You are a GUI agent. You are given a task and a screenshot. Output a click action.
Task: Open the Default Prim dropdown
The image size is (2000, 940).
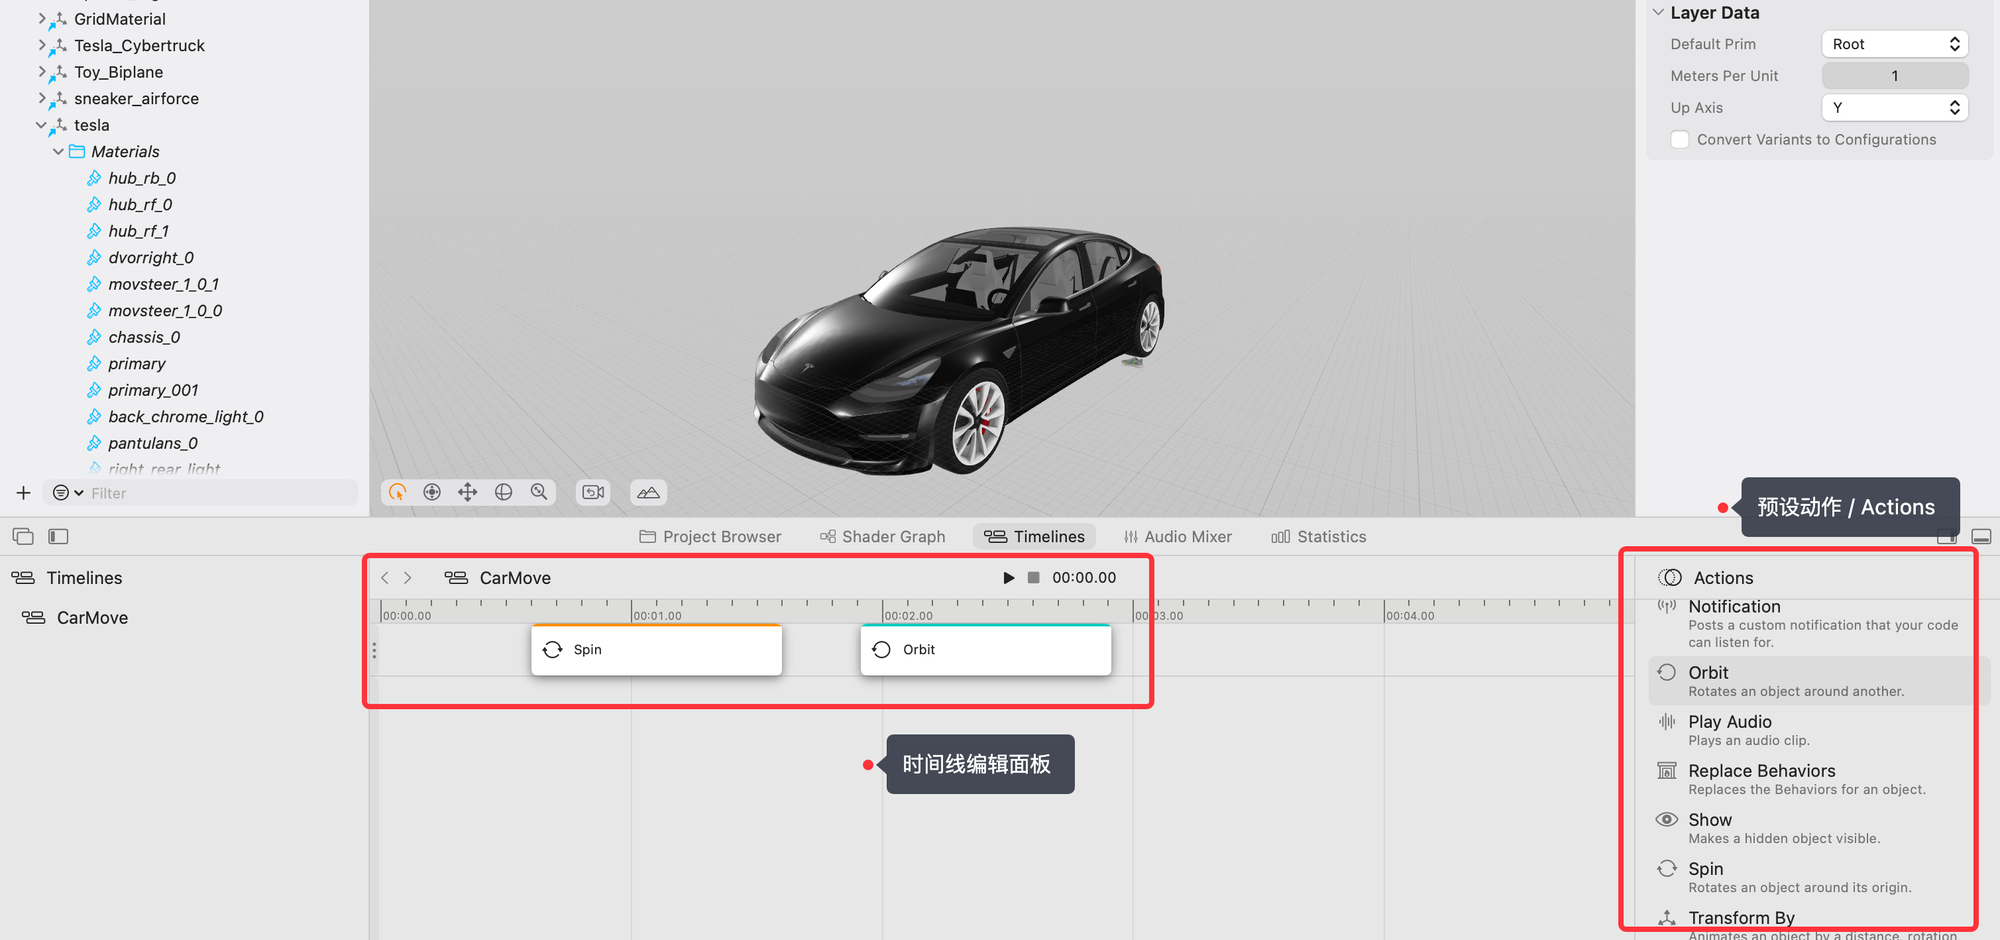click(1894, 44)
